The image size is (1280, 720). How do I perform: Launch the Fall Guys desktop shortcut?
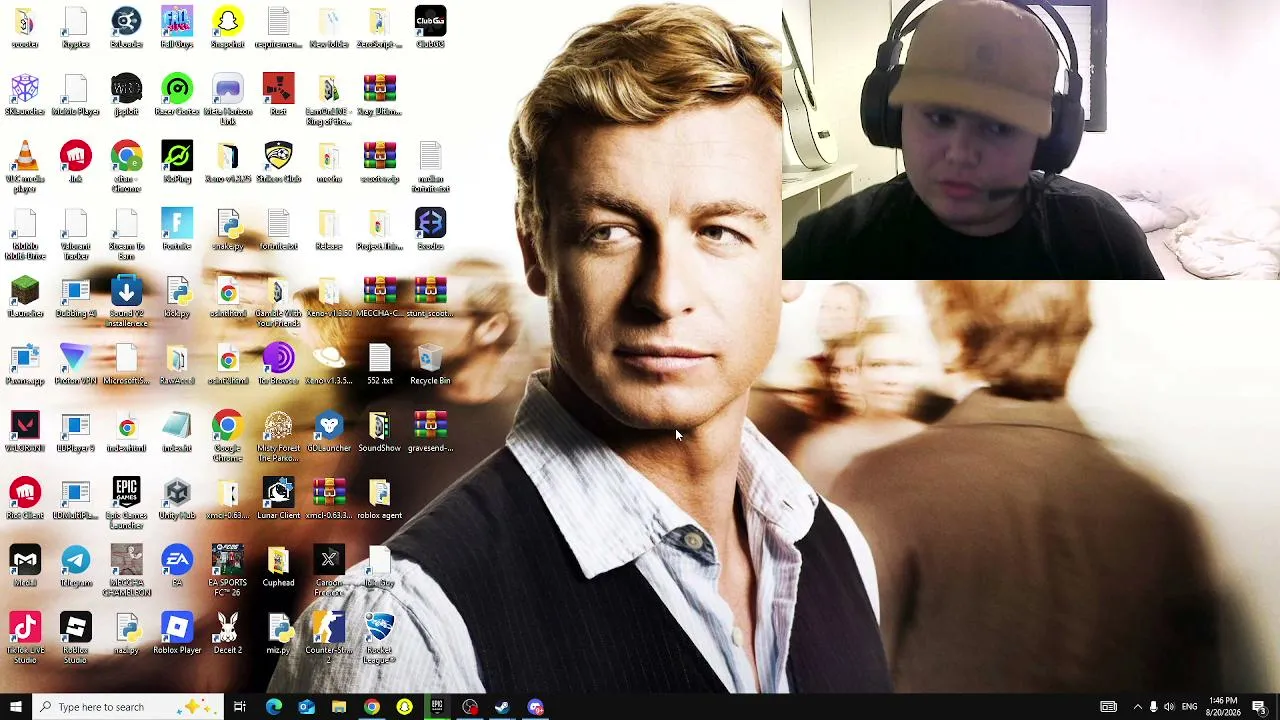tap(177, 28)
